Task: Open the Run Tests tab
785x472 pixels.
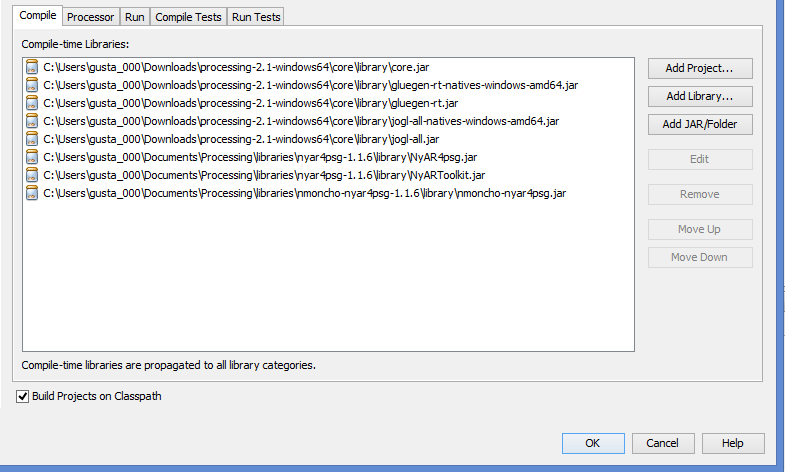Action: point(256,17)
